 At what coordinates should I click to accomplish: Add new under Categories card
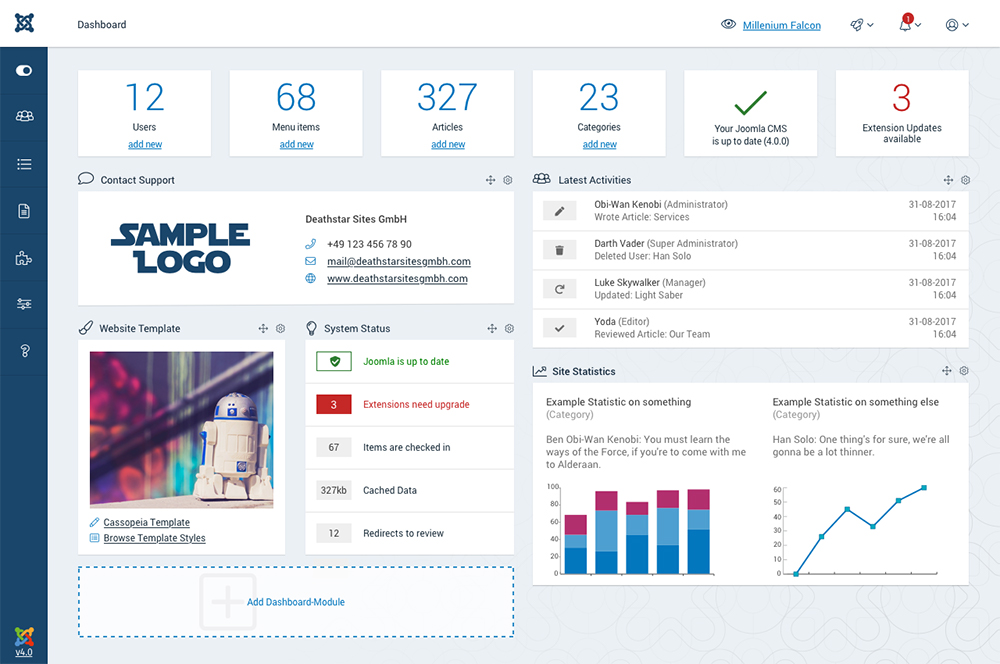(x=599, y=144)
